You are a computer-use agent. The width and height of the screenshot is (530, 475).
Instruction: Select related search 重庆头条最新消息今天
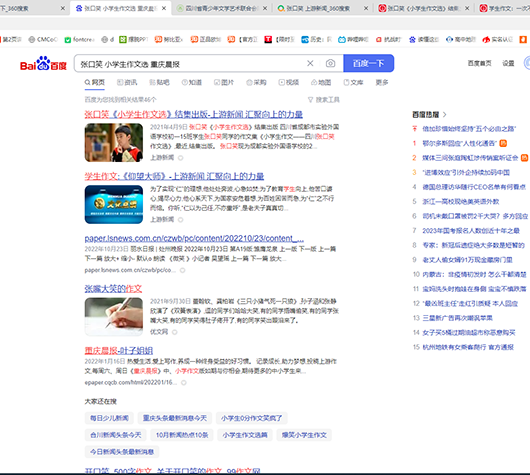click(175, 418)
